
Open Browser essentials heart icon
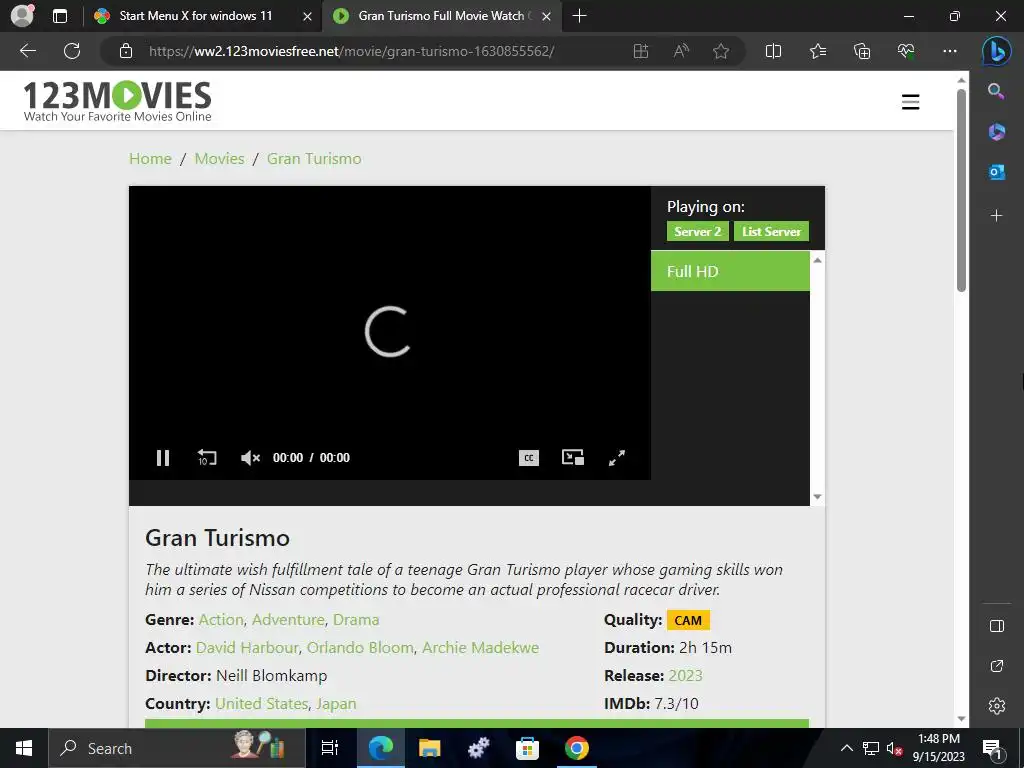click(x=906, y=51)
